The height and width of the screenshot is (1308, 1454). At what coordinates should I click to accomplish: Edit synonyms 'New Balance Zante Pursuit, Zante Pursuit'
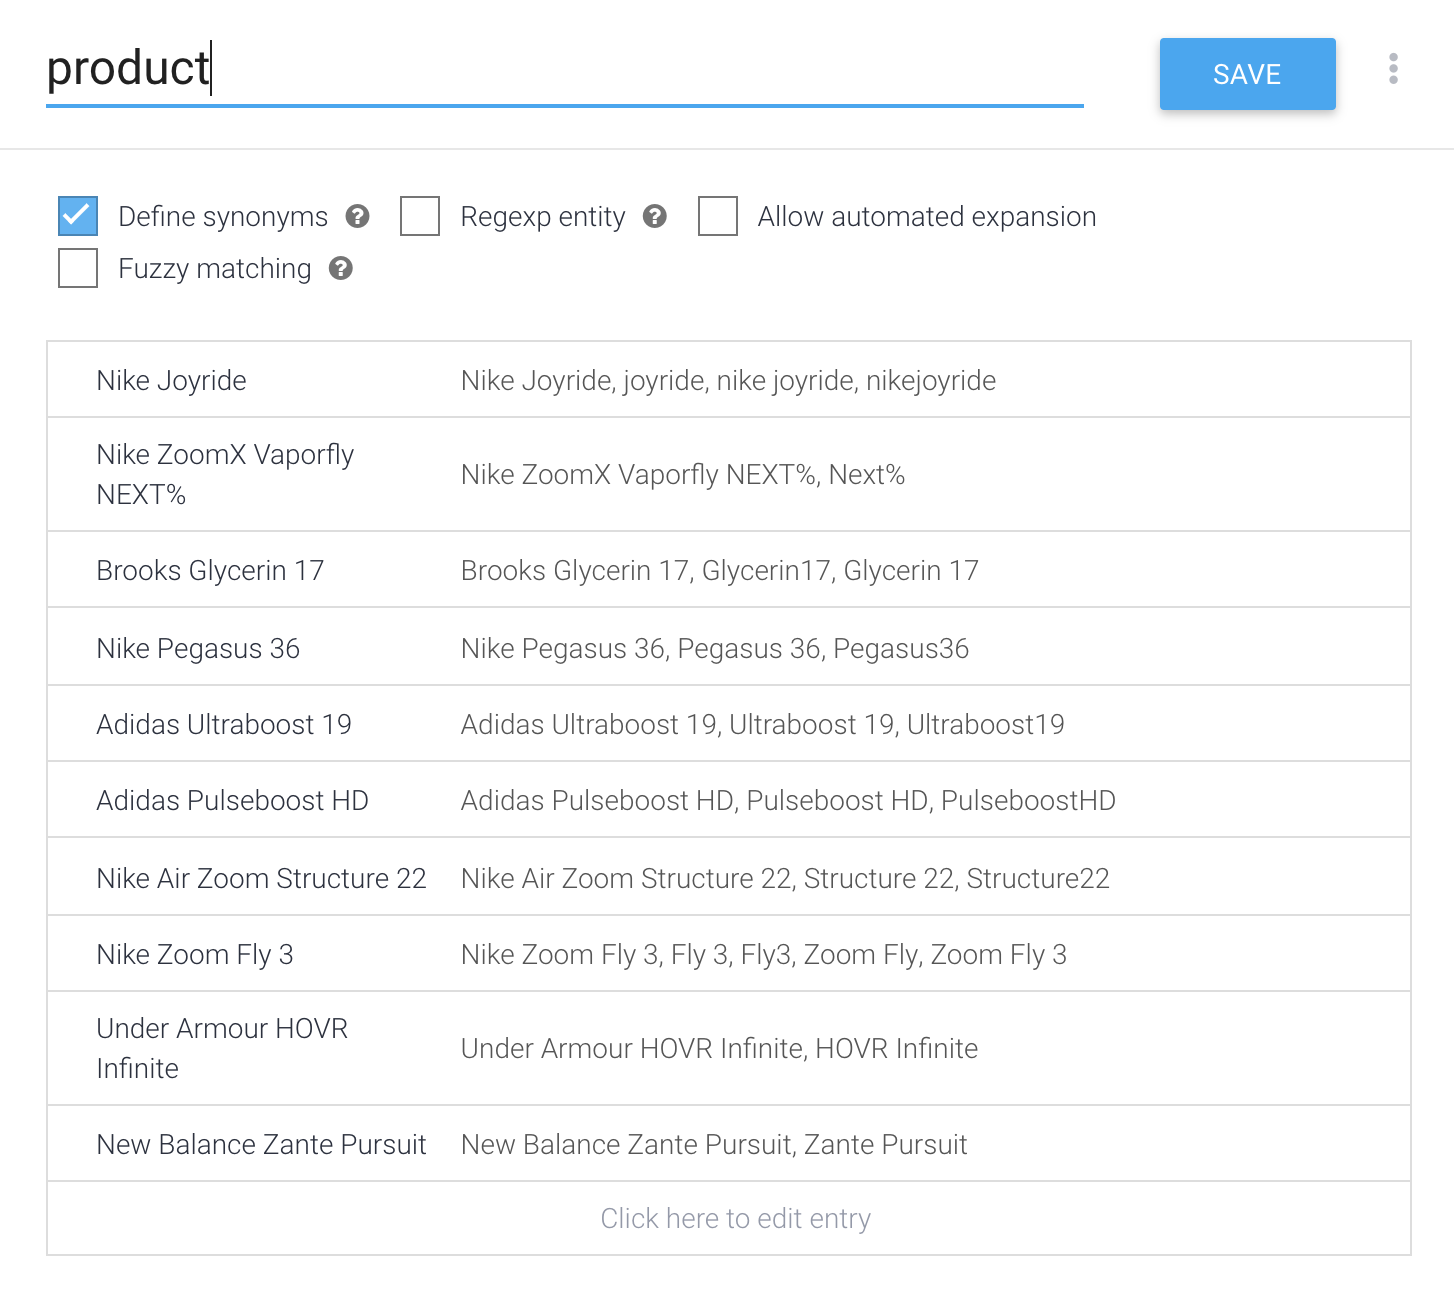[714, 1144]
